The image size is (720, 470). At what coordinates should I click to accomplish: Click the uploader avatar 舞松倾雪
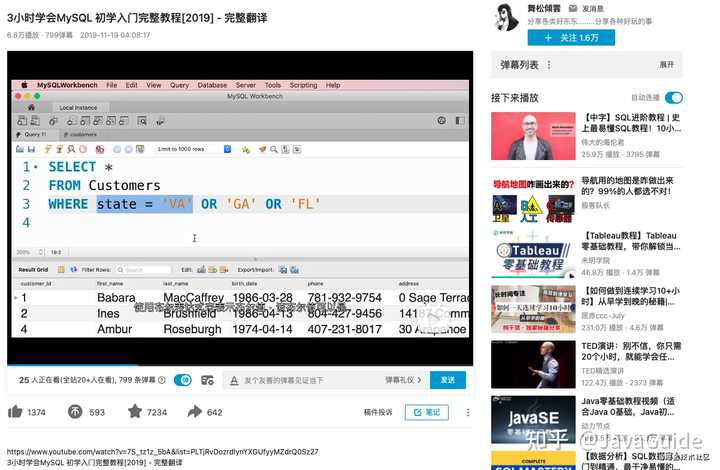(507, 17)
